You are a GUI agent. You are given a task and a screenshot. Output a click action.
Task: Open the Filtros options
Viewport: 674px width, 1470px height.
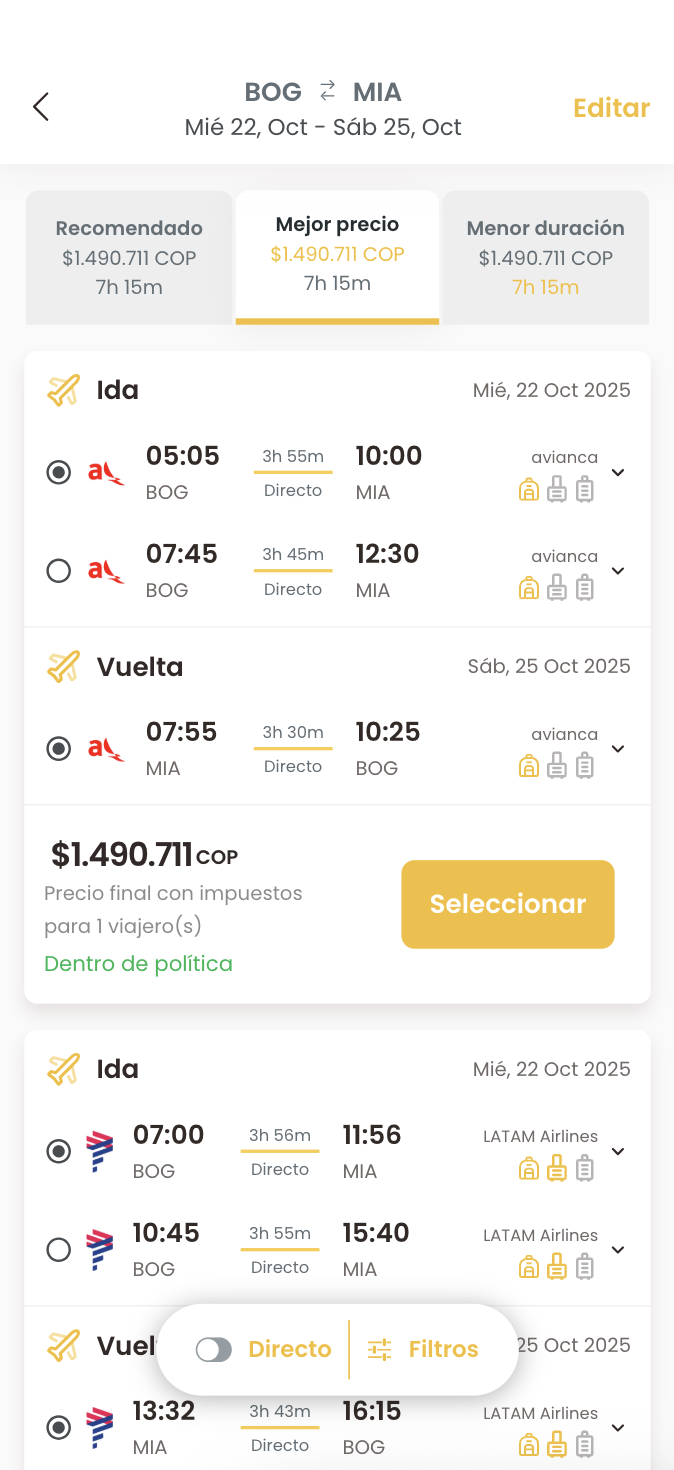click(x=443, y=1350)
